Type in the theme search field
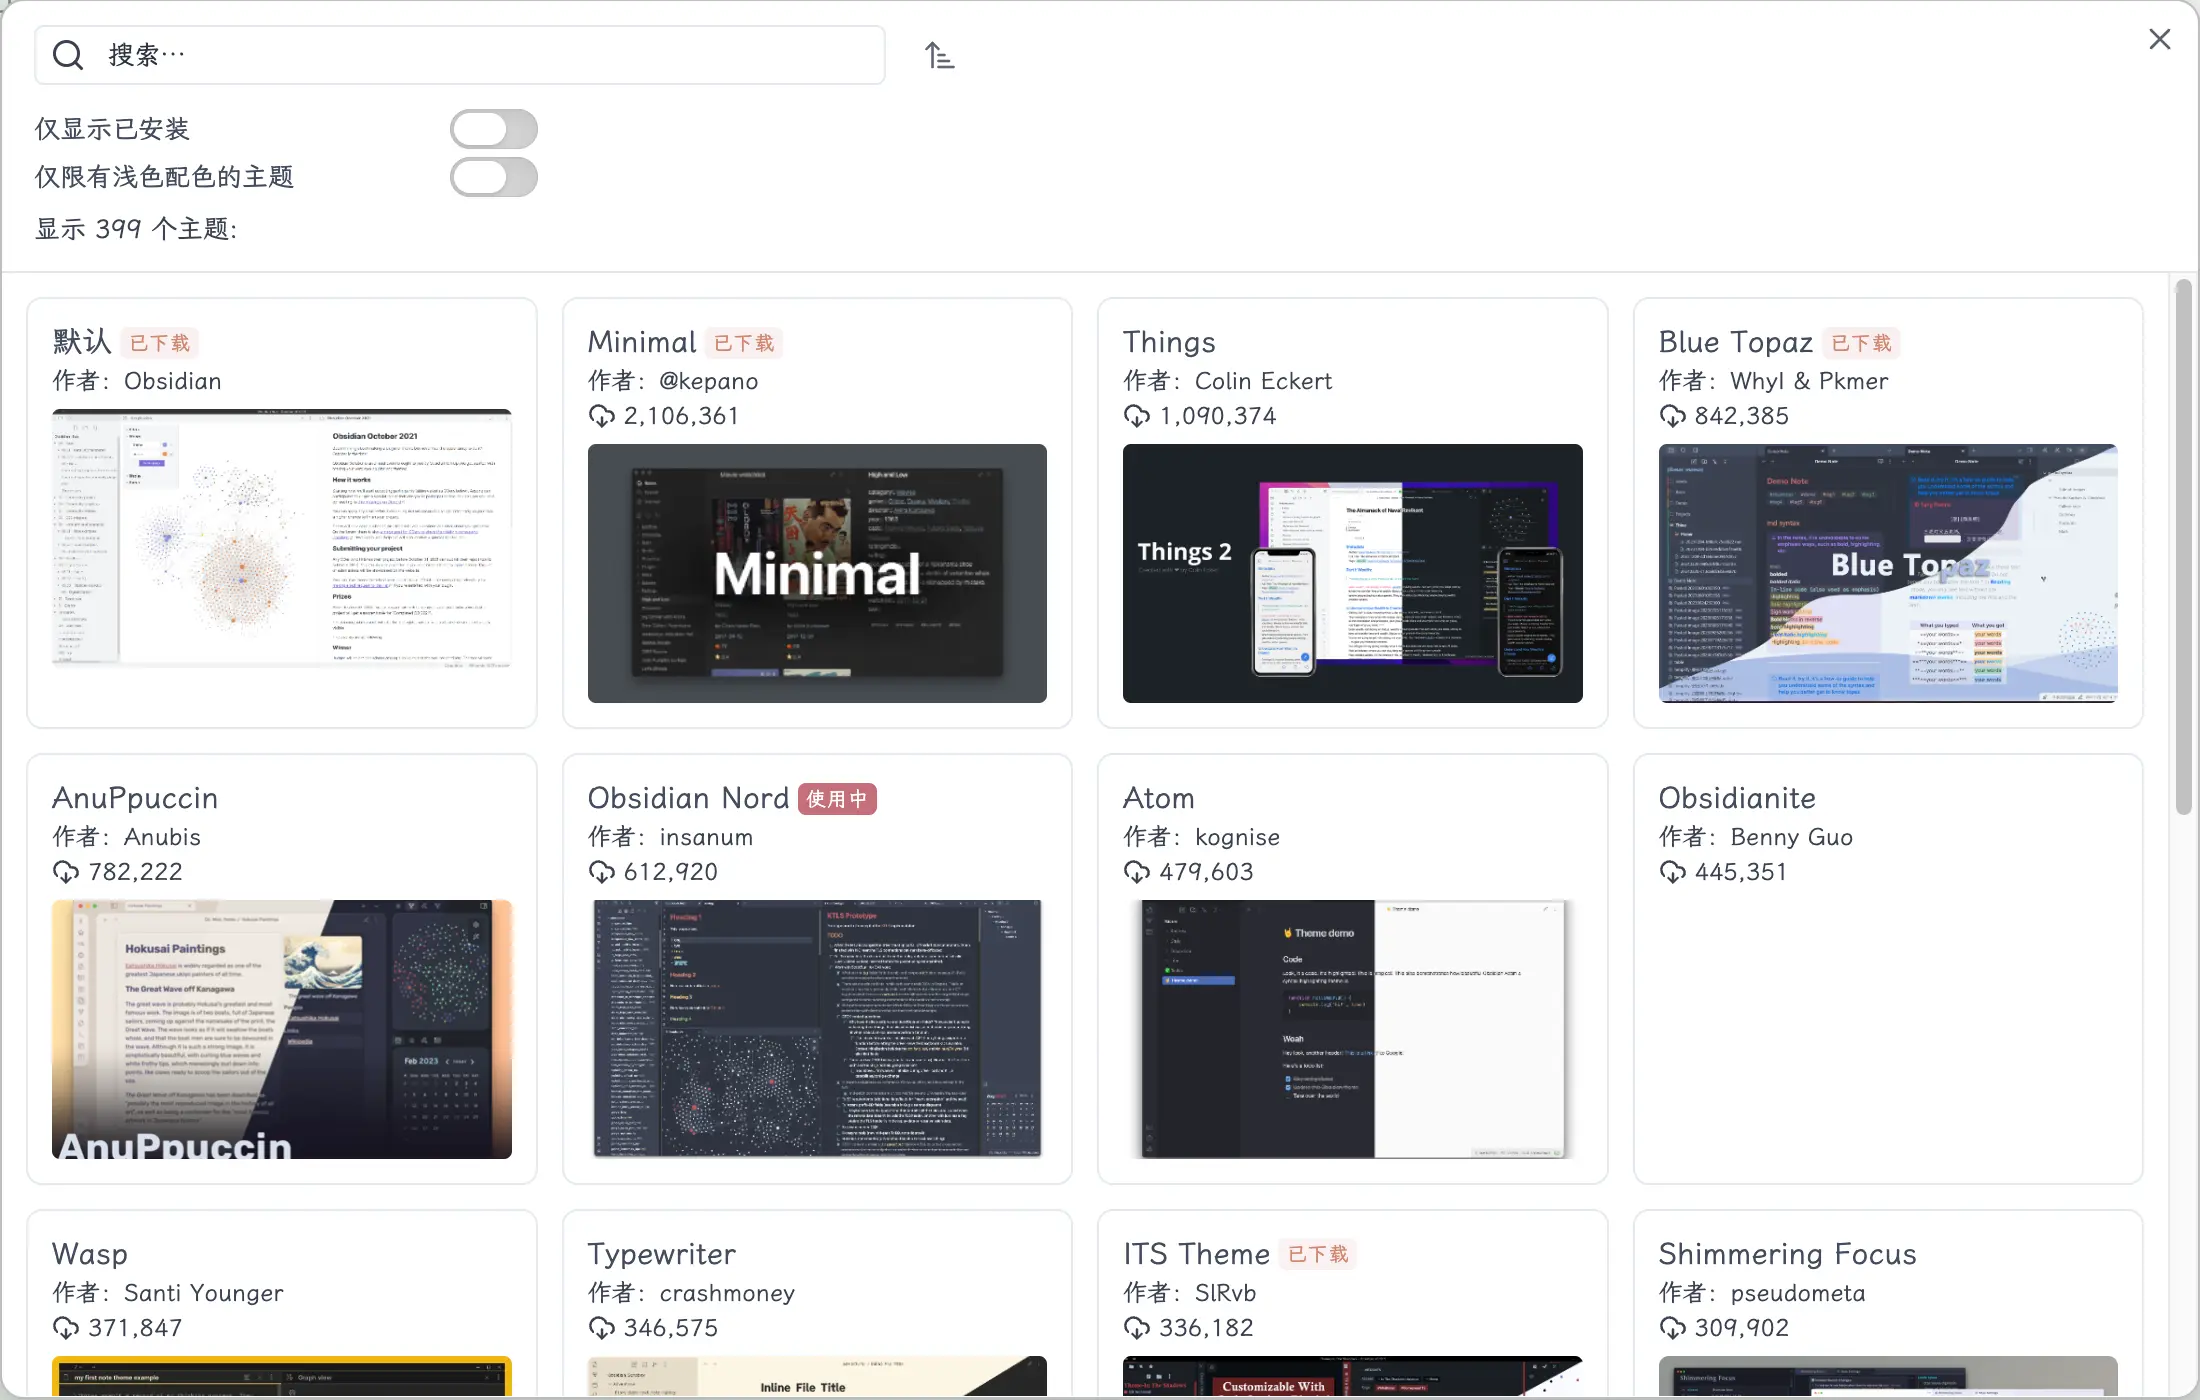This screenshot has width=2200, height=1400. [x=490, y=55]
